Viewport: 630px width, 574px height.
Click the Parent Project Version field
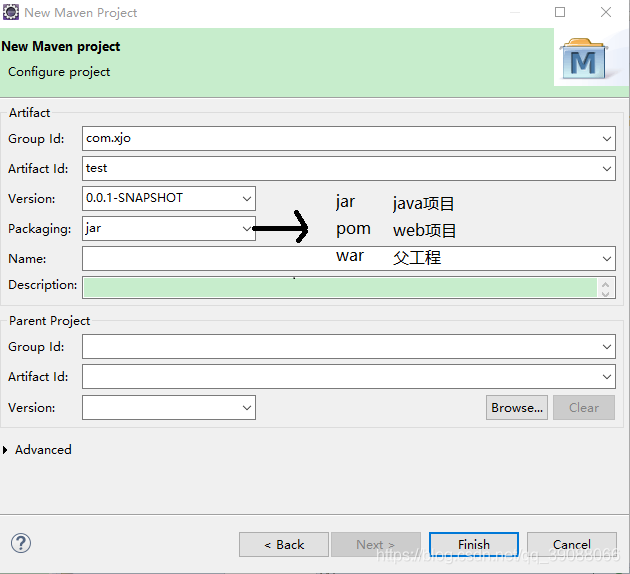coord(169,408)
